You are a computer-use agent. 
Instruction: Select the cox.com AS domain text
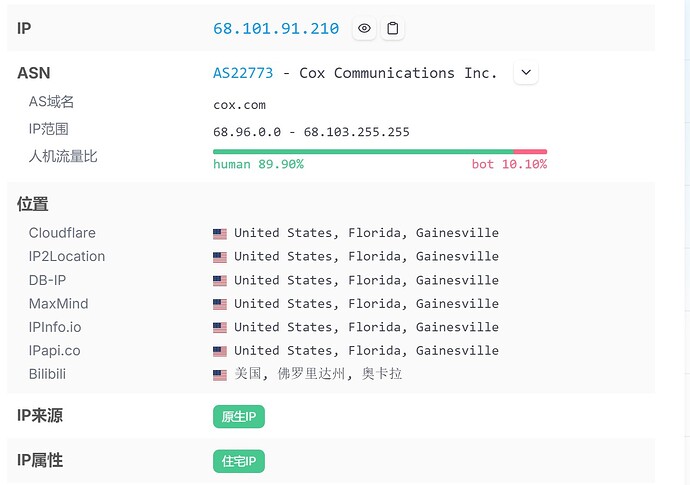[x=238, y=104]
